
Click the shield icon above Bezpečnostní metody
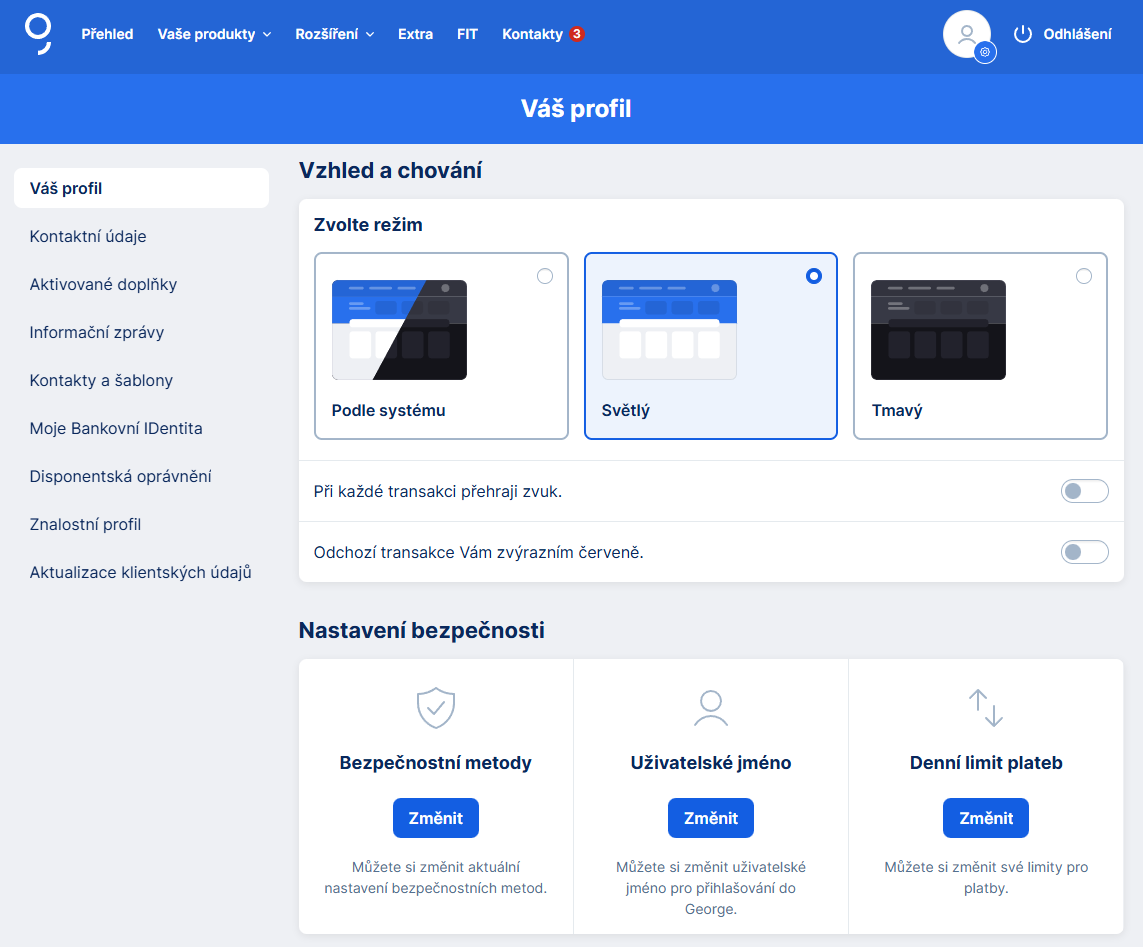[x=435, y=707]
